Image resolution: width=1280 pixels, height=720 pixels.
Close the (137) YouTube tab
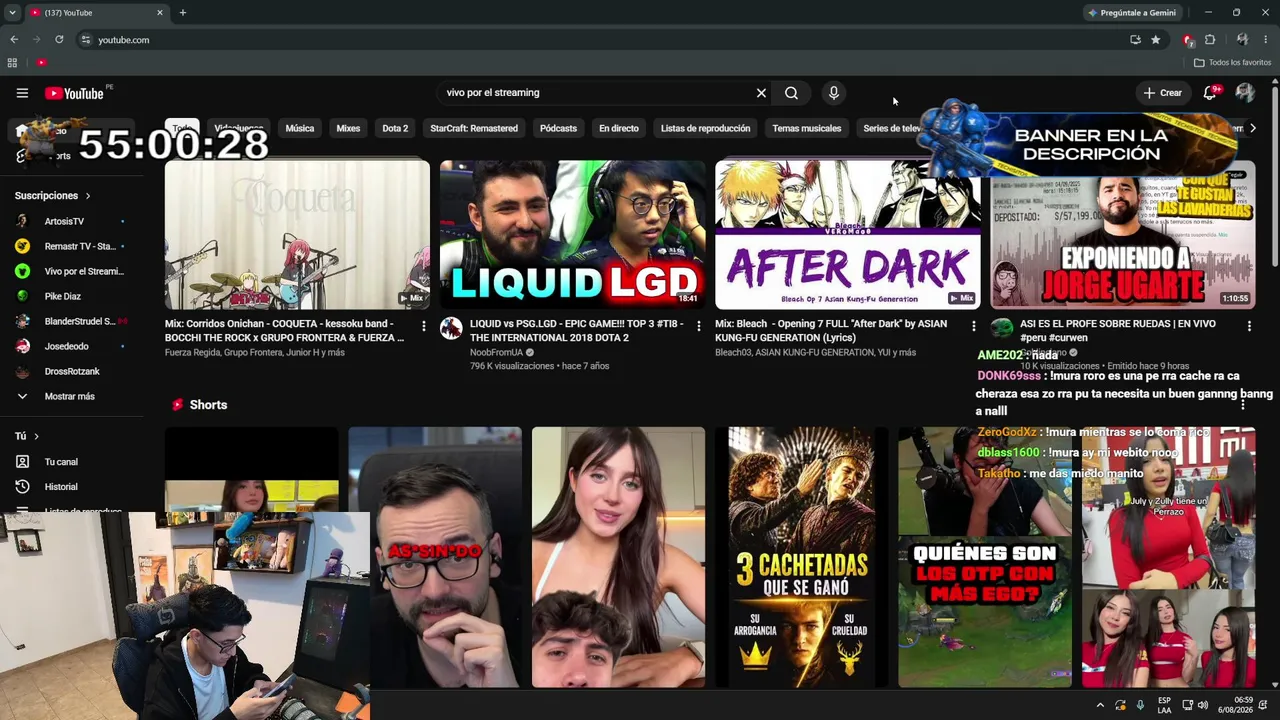[x=159, y=13]
